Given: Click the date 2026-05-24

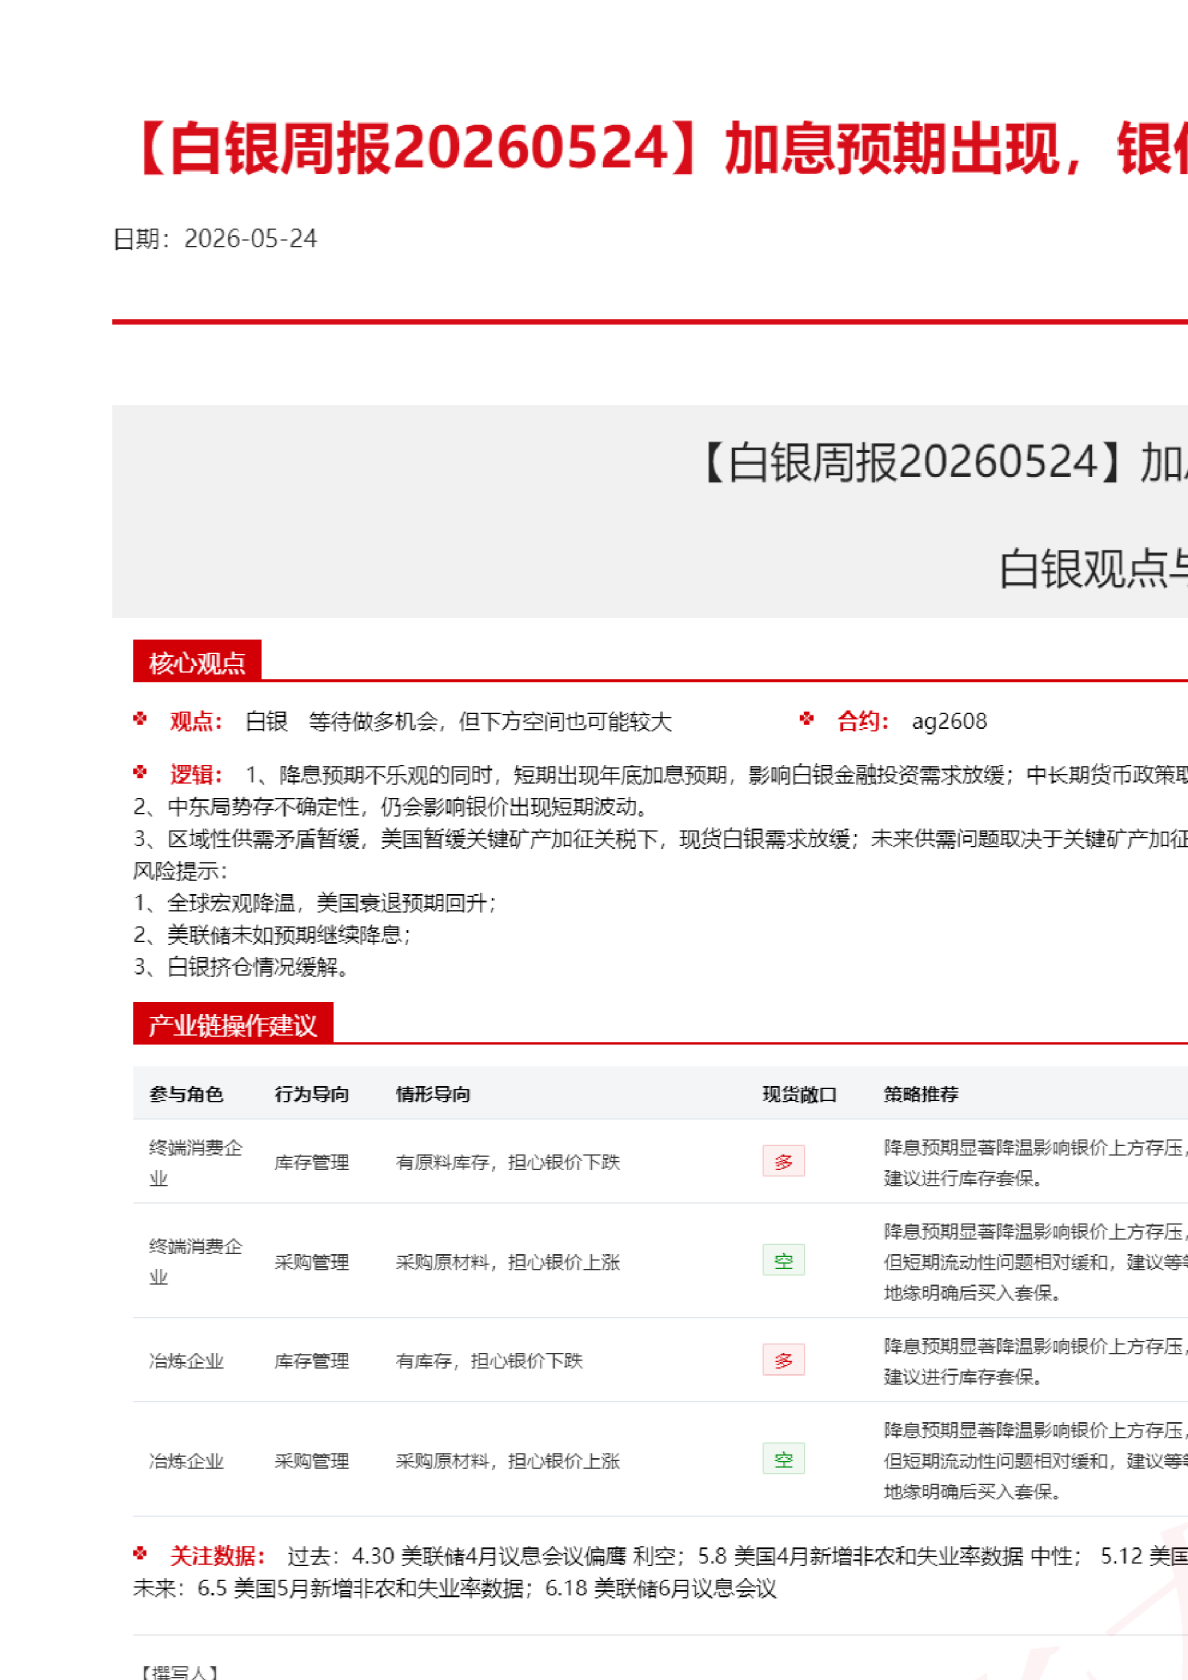Looking at the screenshot, I should tap(251, 239).
